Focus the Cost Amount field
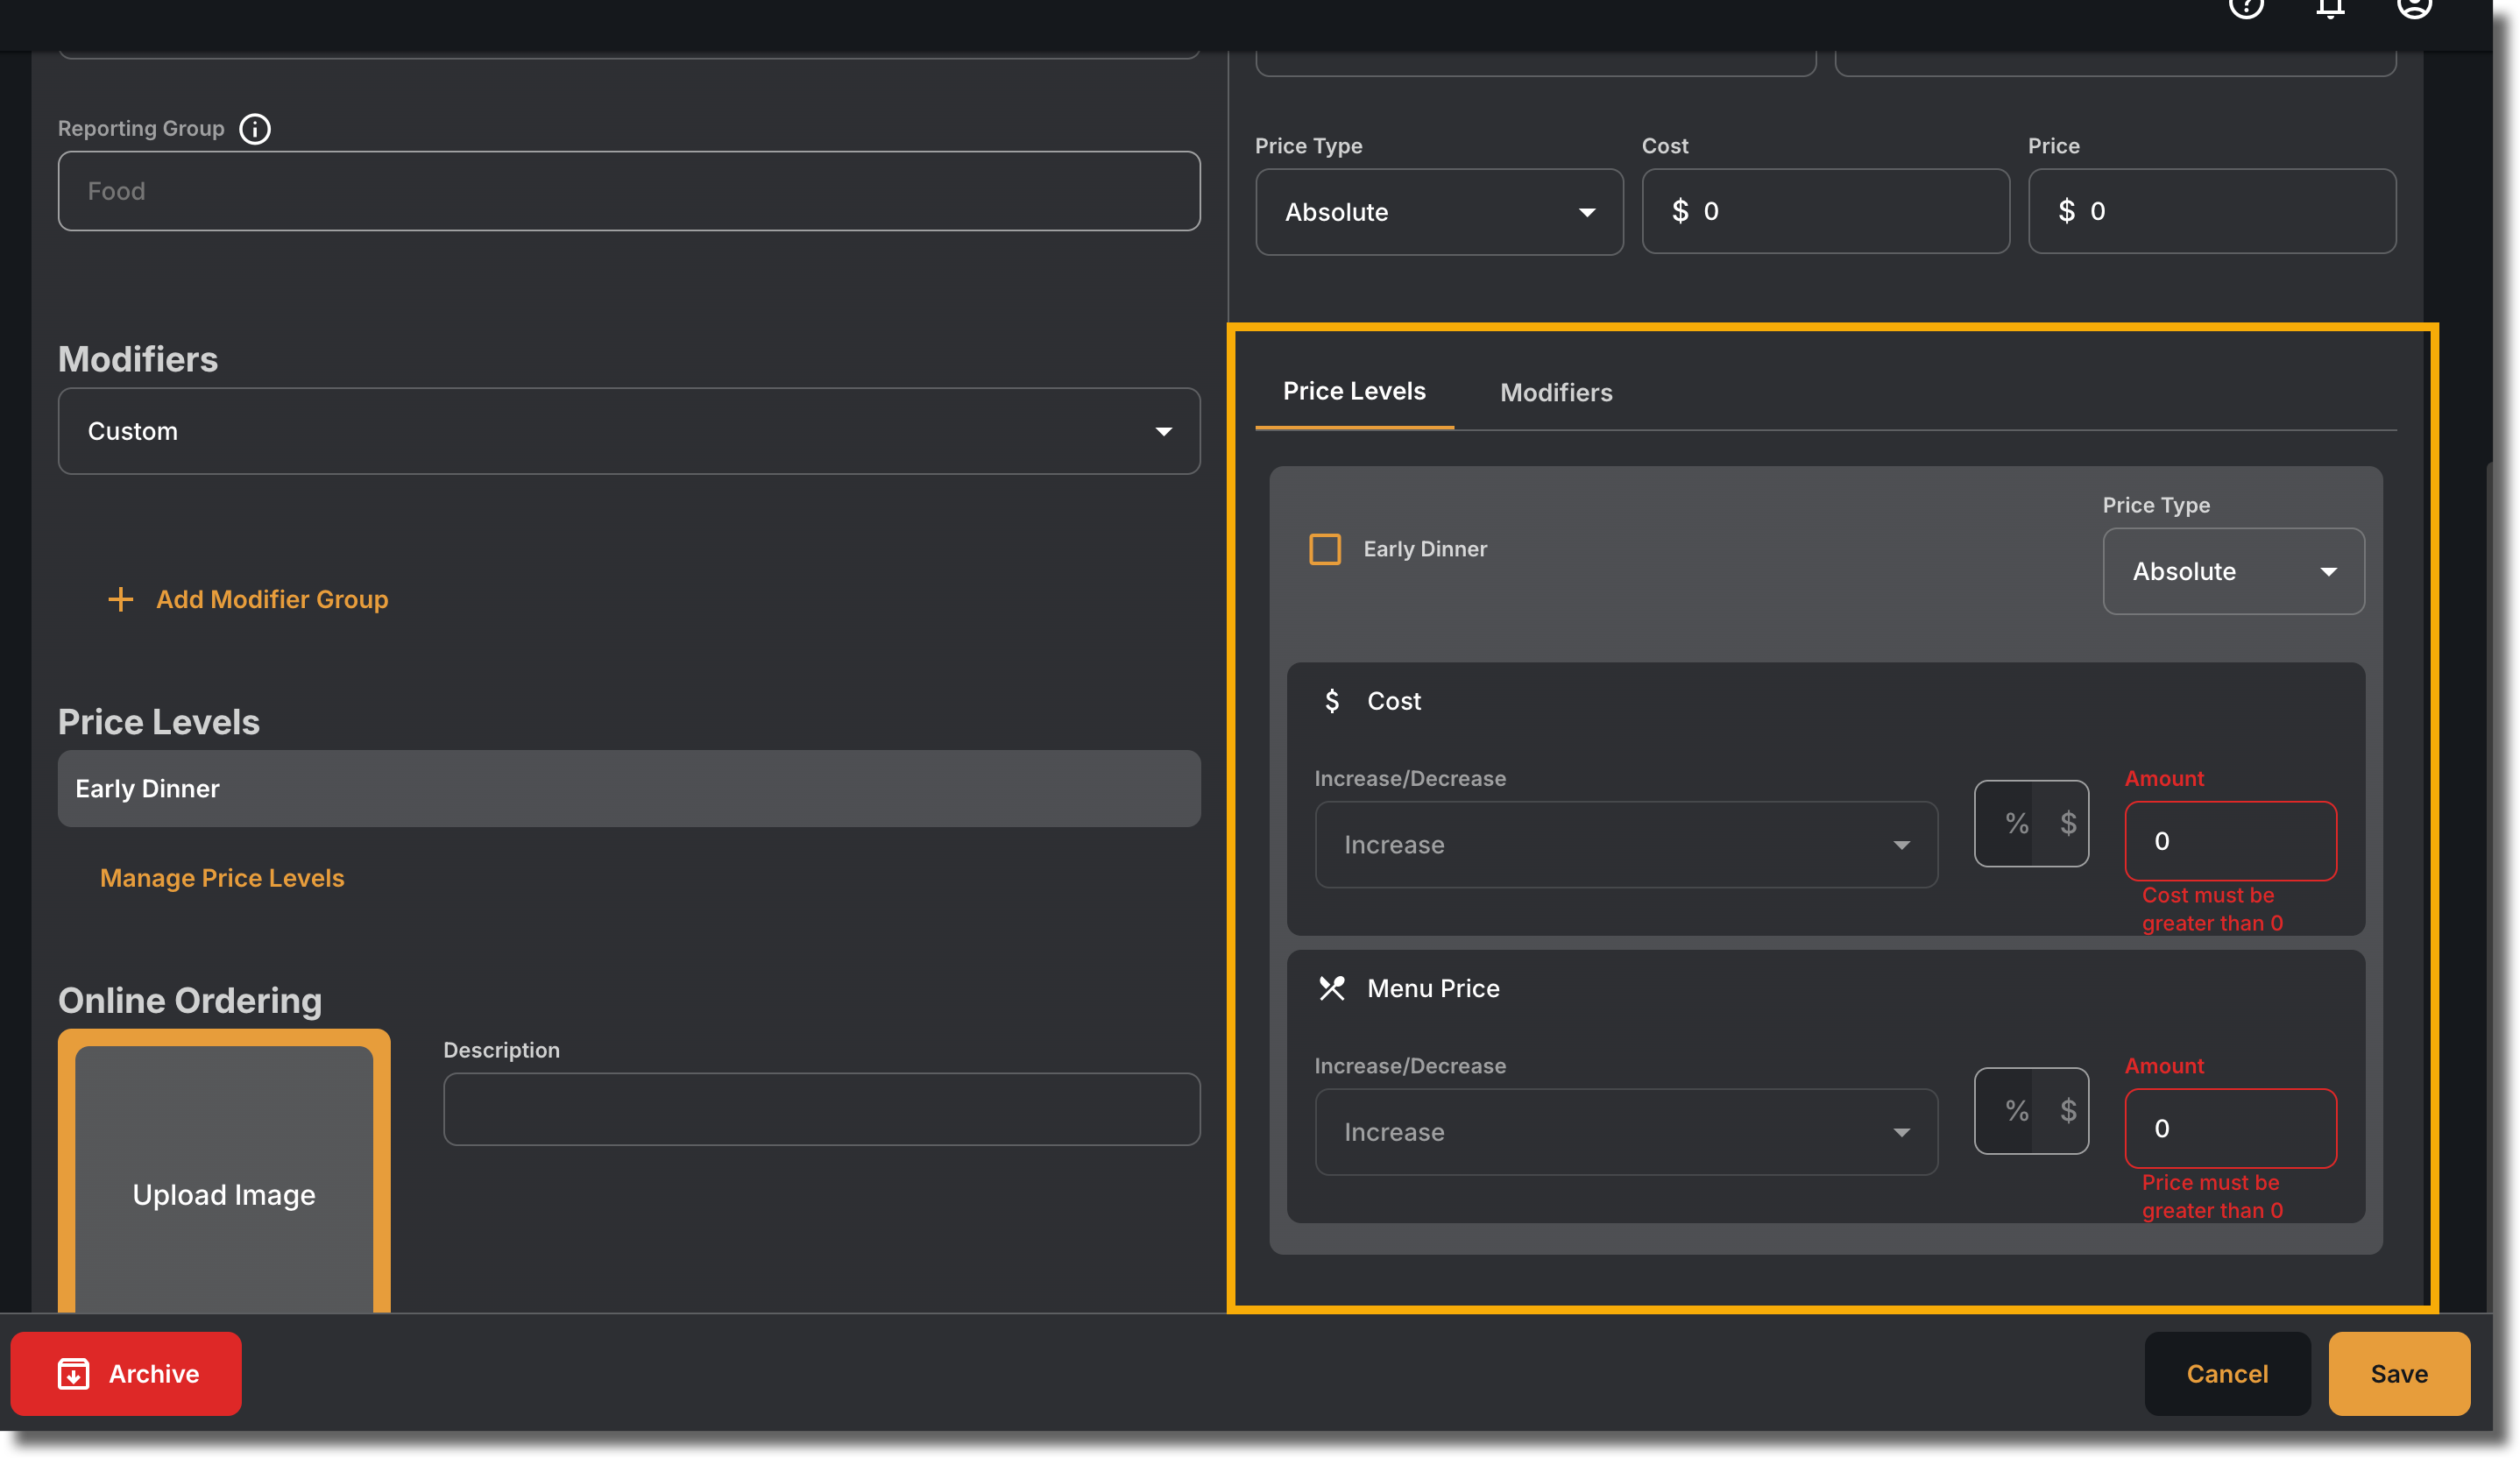Screen dimensions: 2520x1458 (2230, 841)
